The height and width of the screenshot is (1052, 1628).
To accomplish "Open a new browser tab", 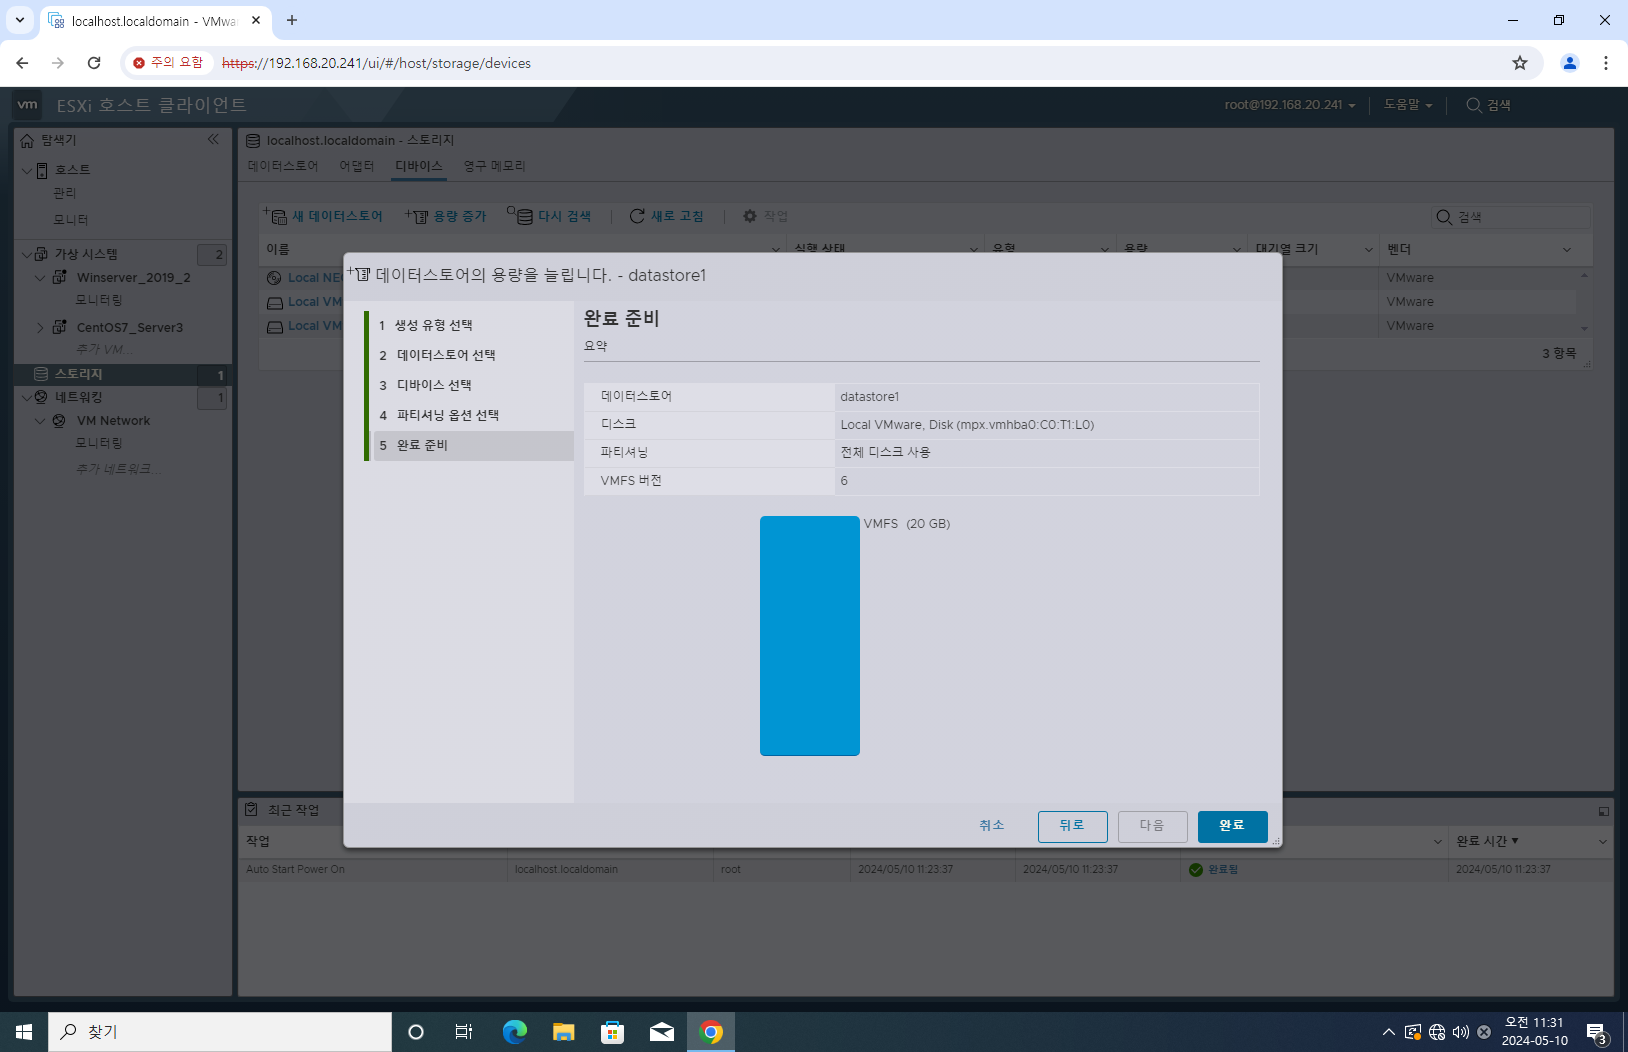I will pyautogui.click(x=292, y=20).
